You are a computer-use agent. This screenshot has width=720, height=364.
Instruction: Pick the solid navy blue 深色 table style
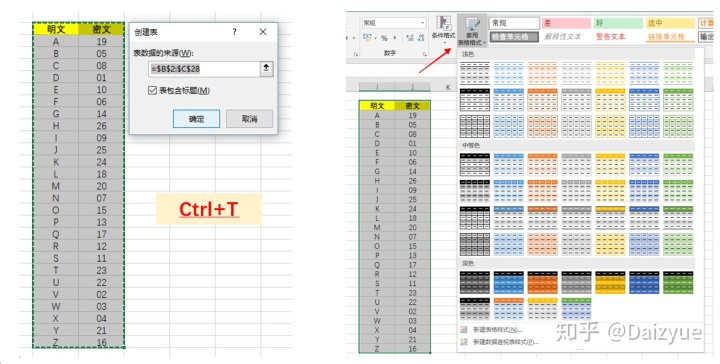click(644, 282)
